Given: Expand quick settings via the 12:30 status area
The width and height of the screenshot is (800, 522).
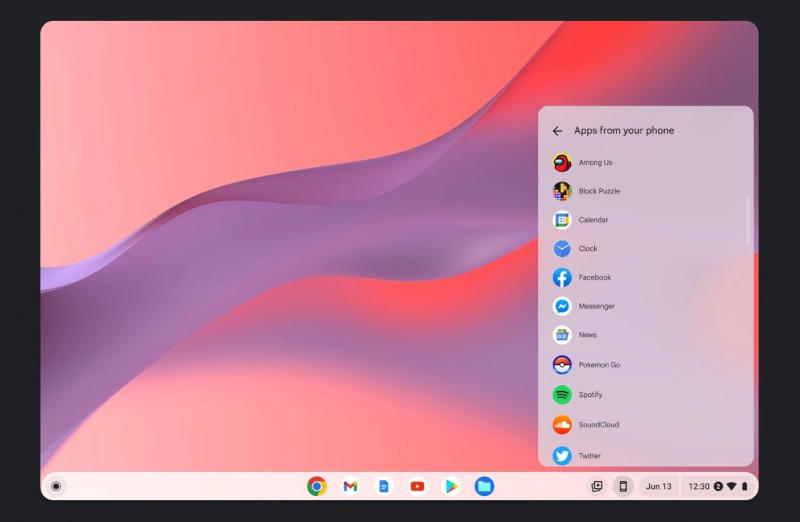Looking at the screenshot, I should click(717, 486).
